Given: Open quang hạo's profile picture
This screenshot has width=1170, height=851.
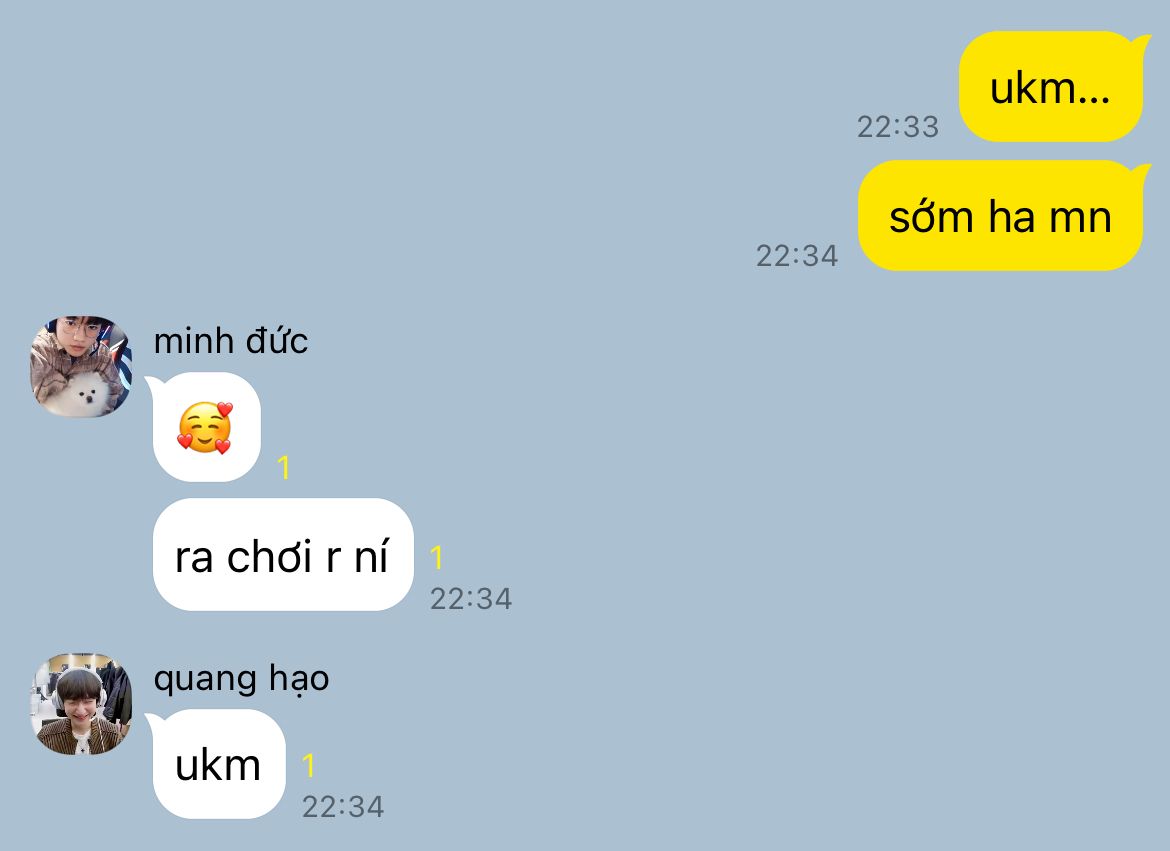Looking at the screenshot, I should (81, 703).
